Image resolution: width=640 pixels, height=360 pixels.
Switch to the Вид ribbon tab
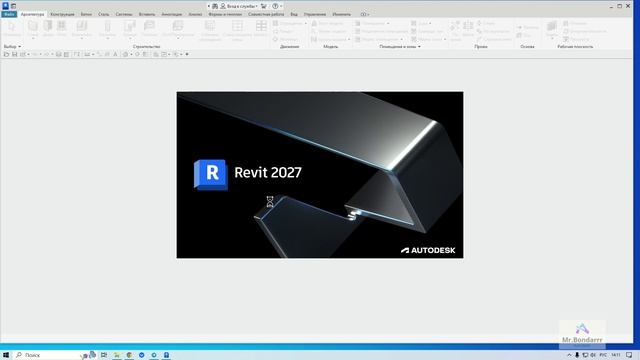tap(294, 14)
